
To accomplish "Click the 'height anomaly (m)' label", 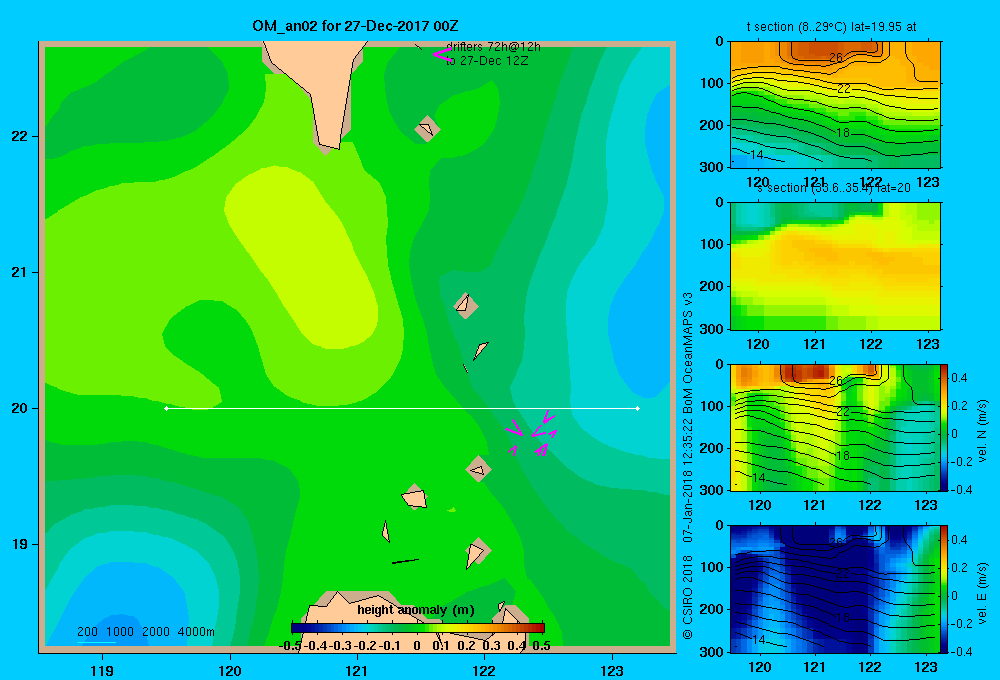I will 416,610.
